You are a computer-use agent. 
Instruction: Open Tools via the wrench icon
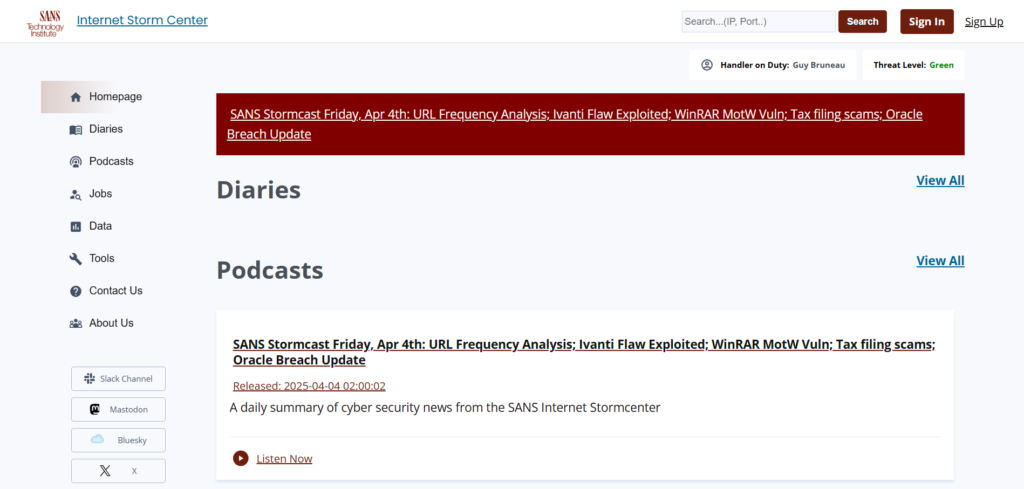[76, 259]
